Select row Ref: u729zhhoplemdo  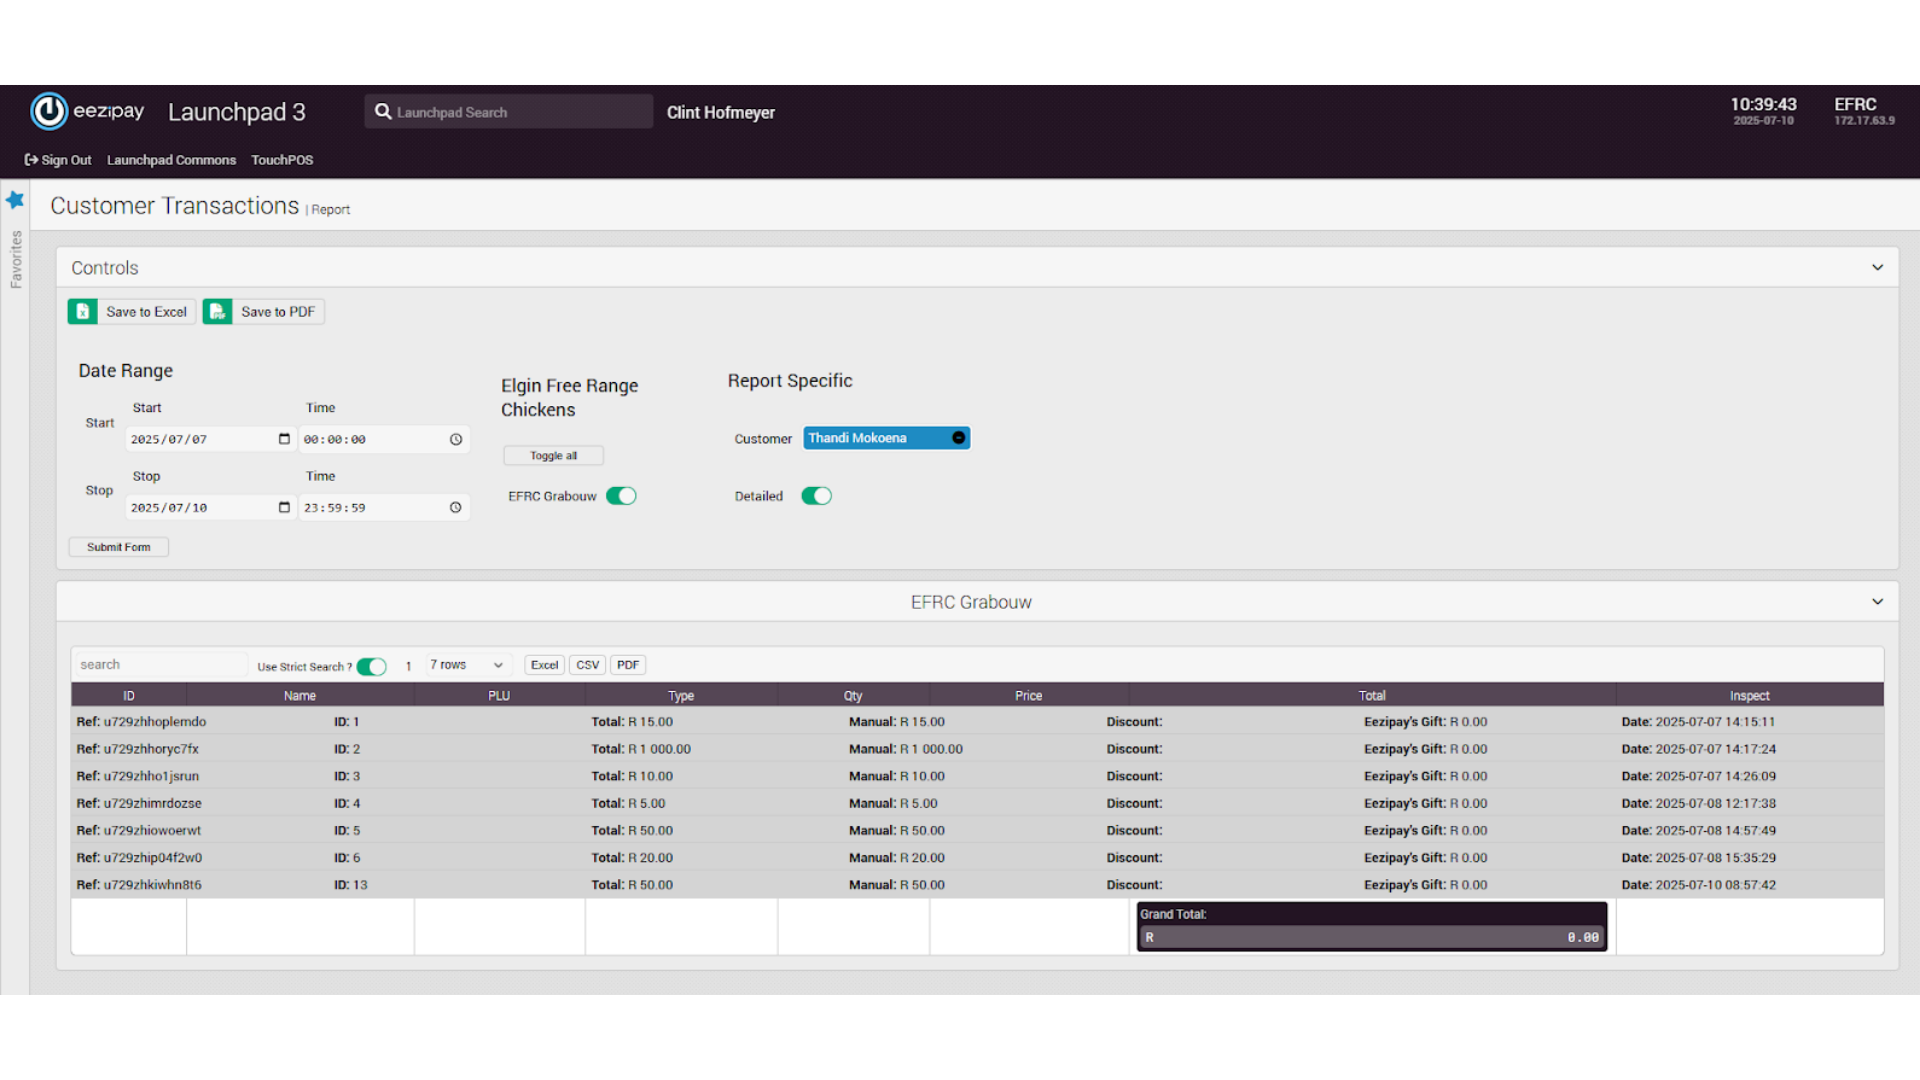pyautogui.click(x=977, y=722)
